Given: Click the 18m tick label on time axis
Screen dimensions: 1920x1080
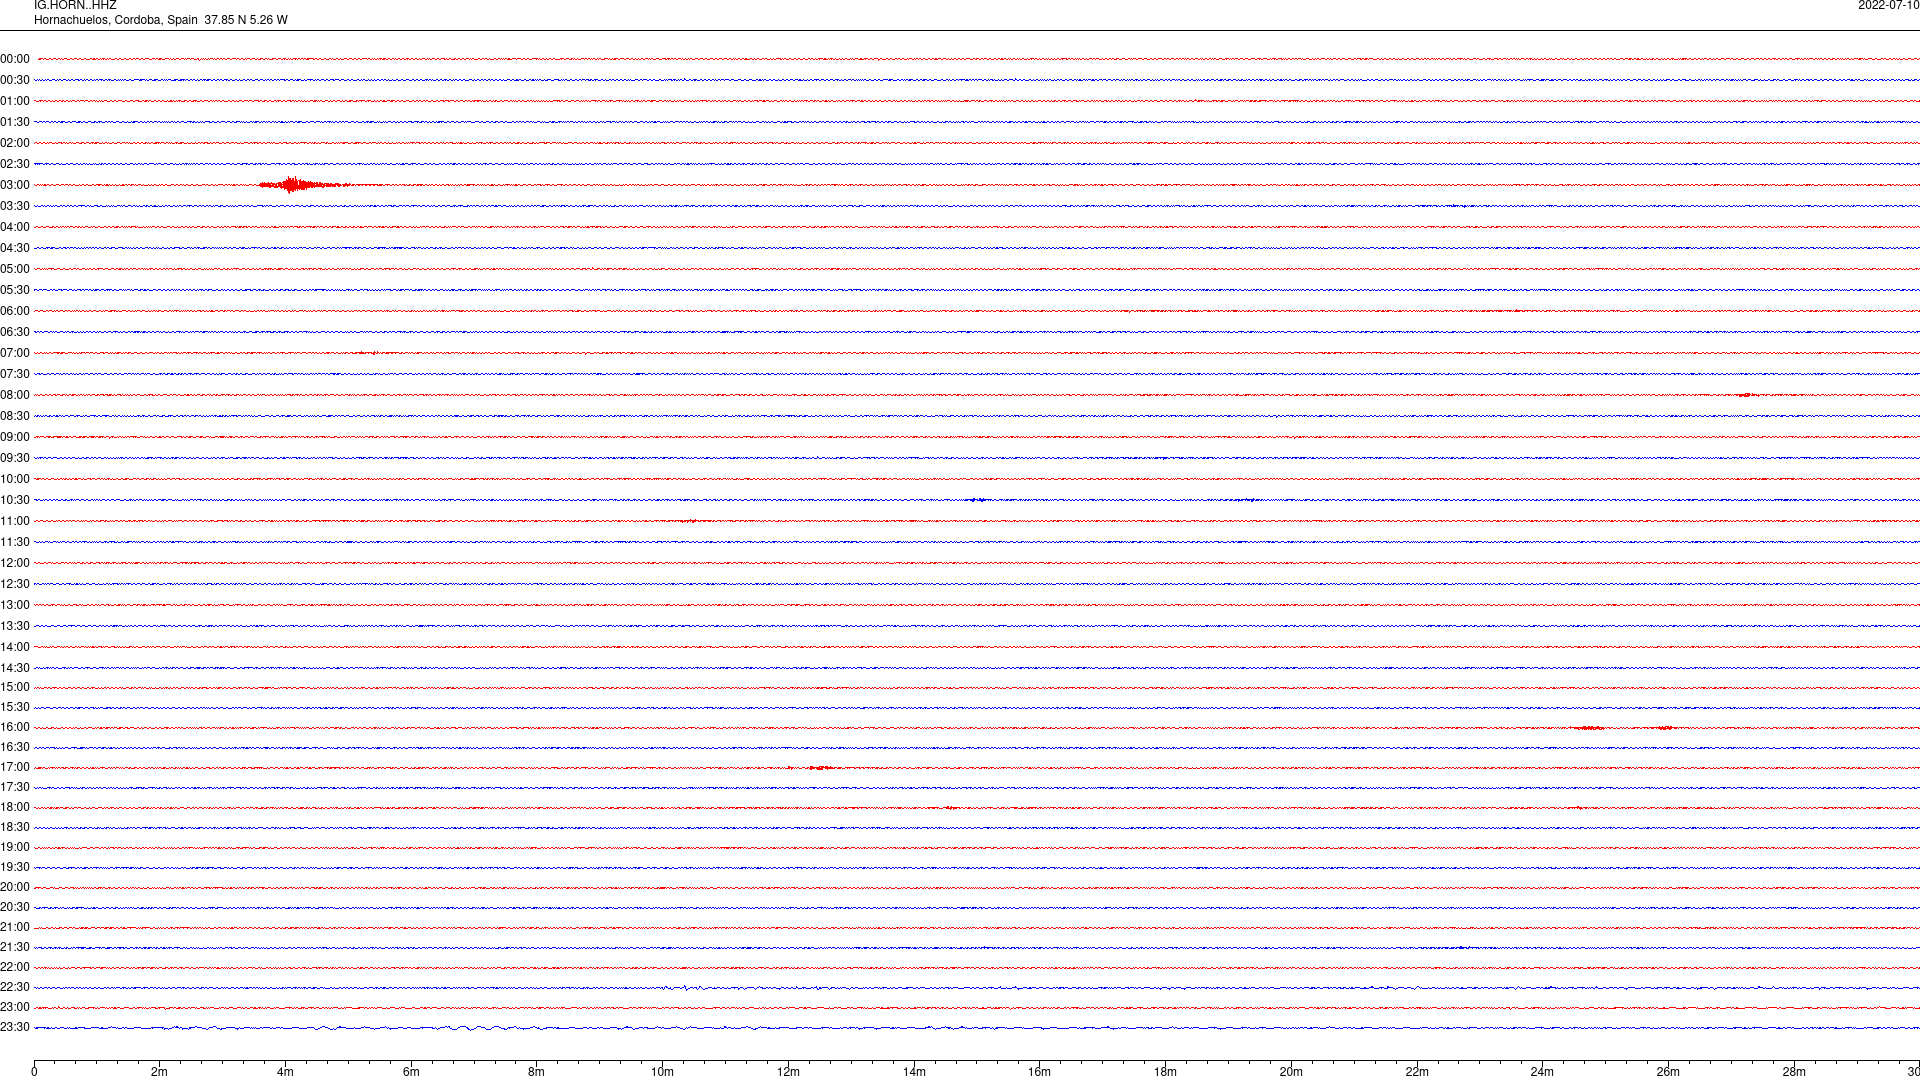Looking at the screenshot, I should pyautogui.click(x=1165, y=1072).
